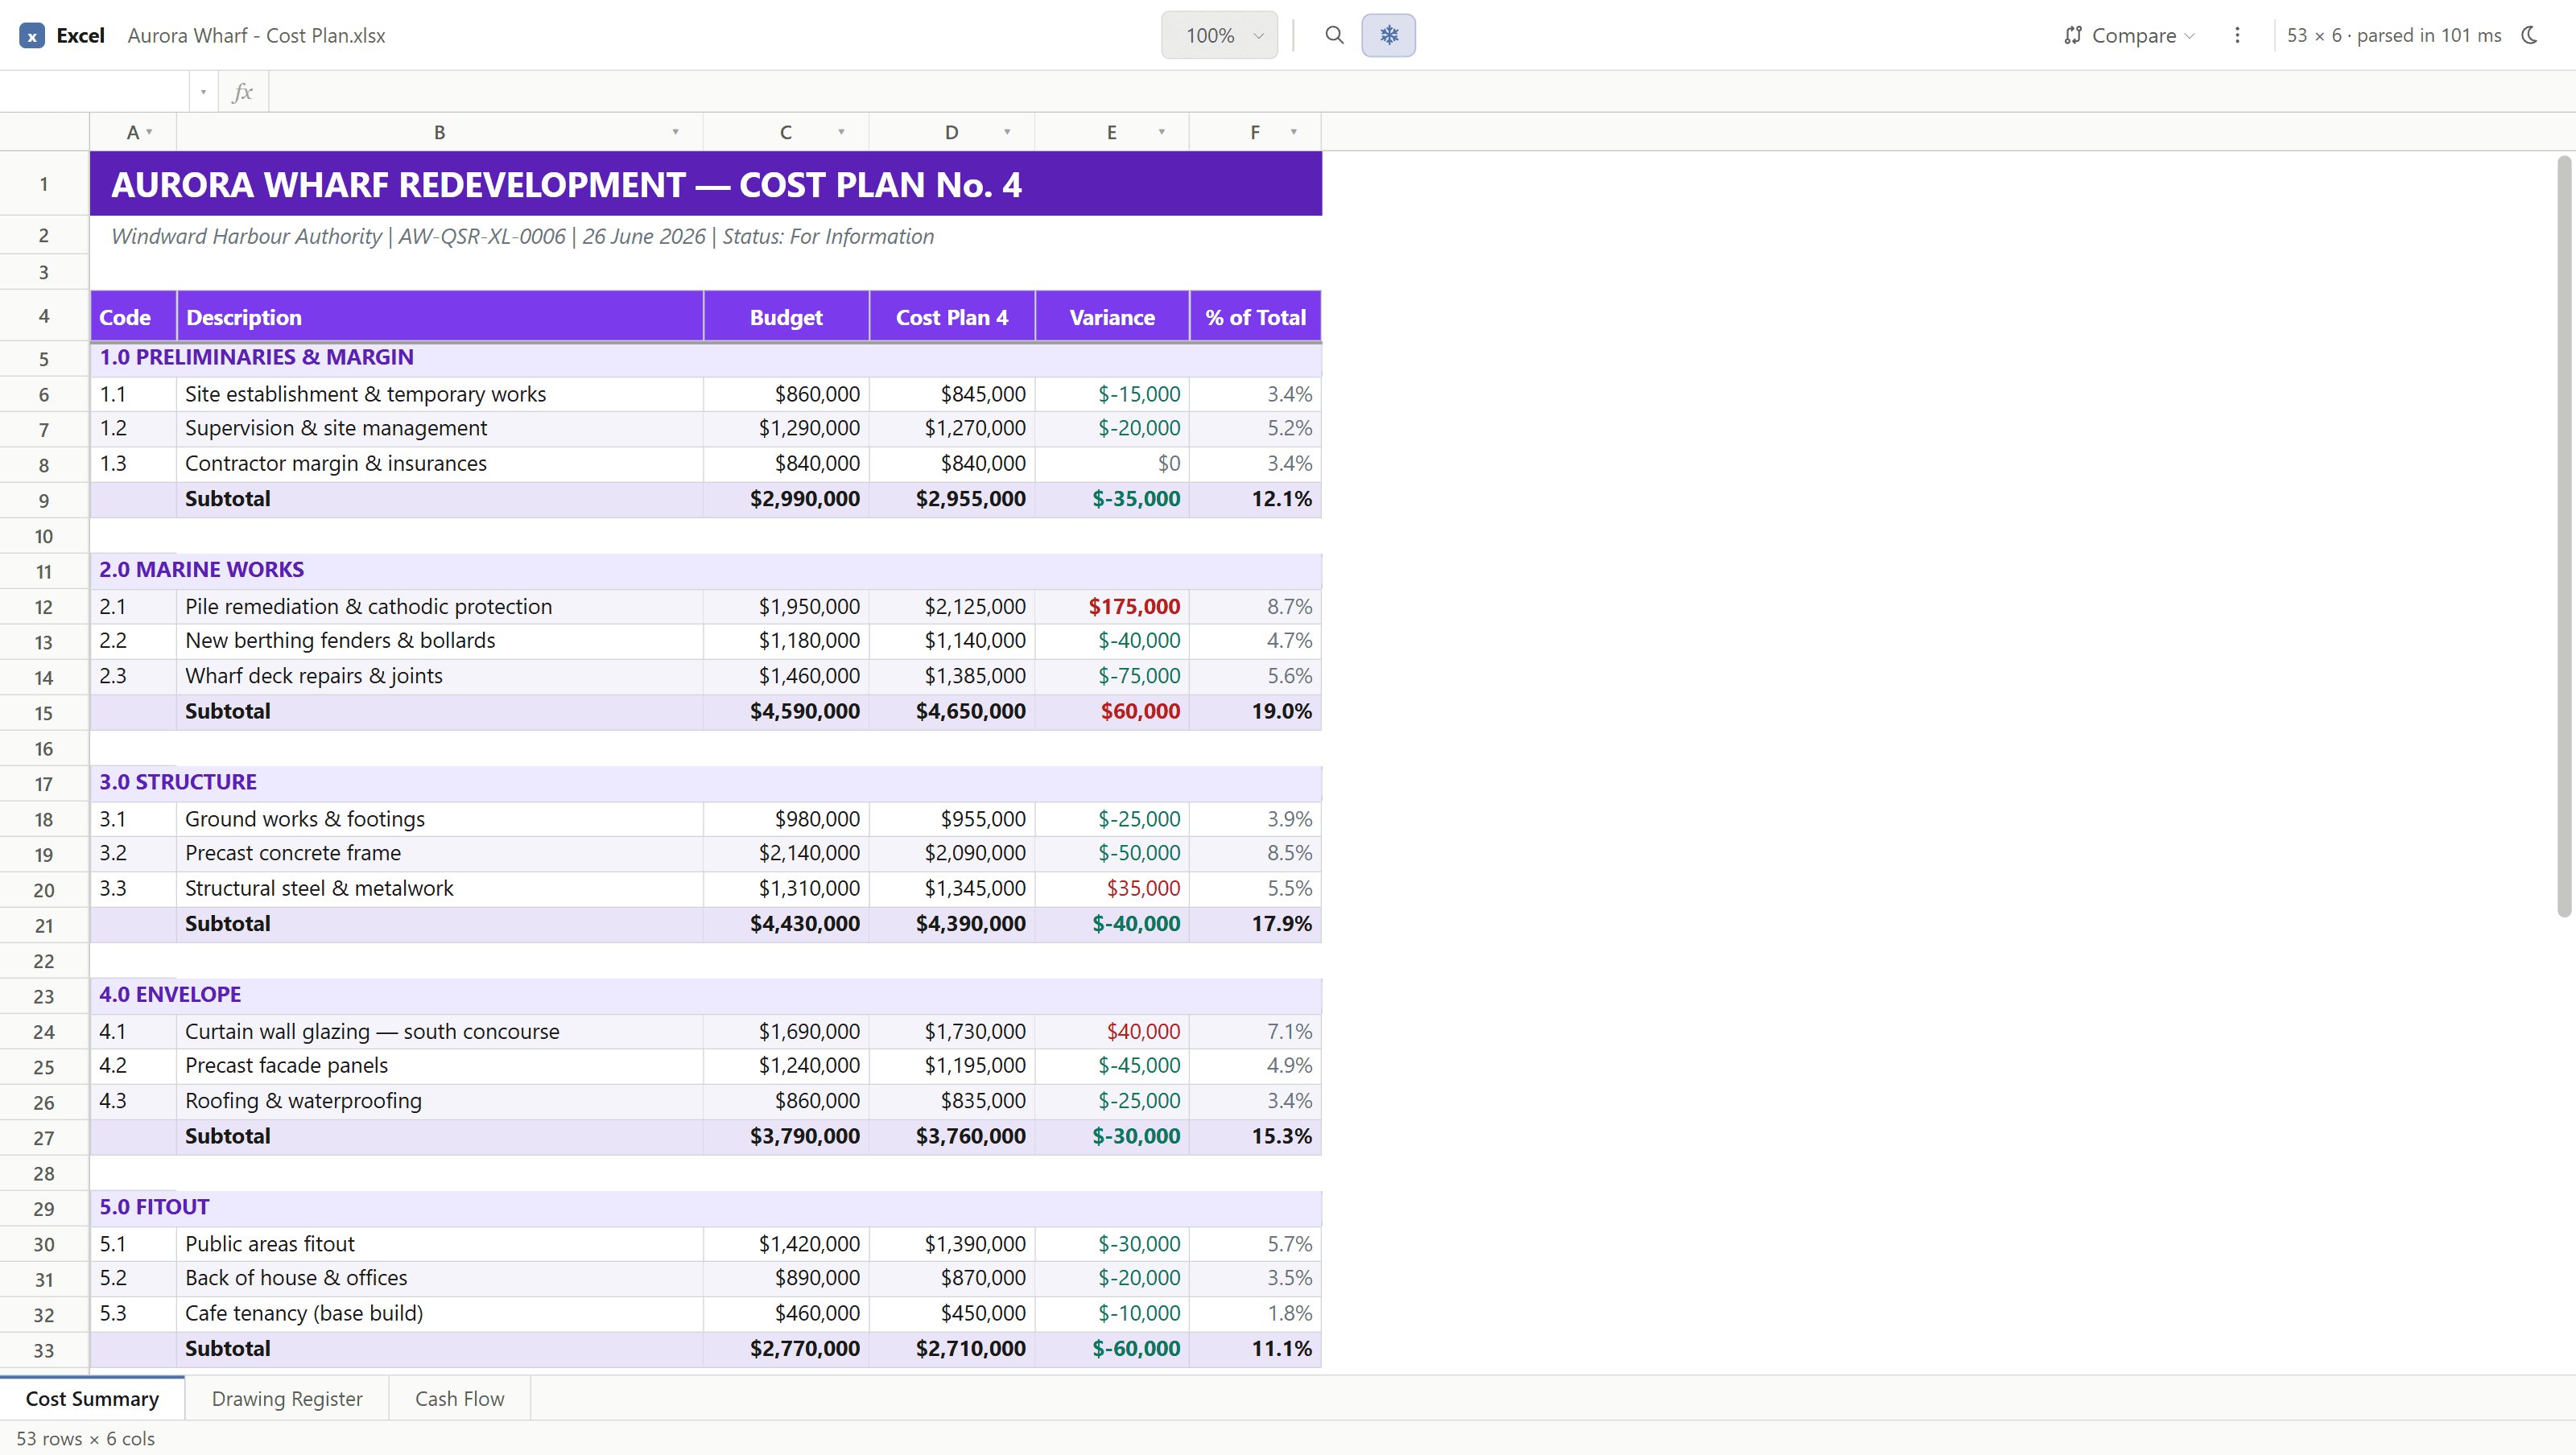This screenshot has height=1455, width=2576.
Task: Toggle dark mode moon icon
Action: coord(2530,35)
